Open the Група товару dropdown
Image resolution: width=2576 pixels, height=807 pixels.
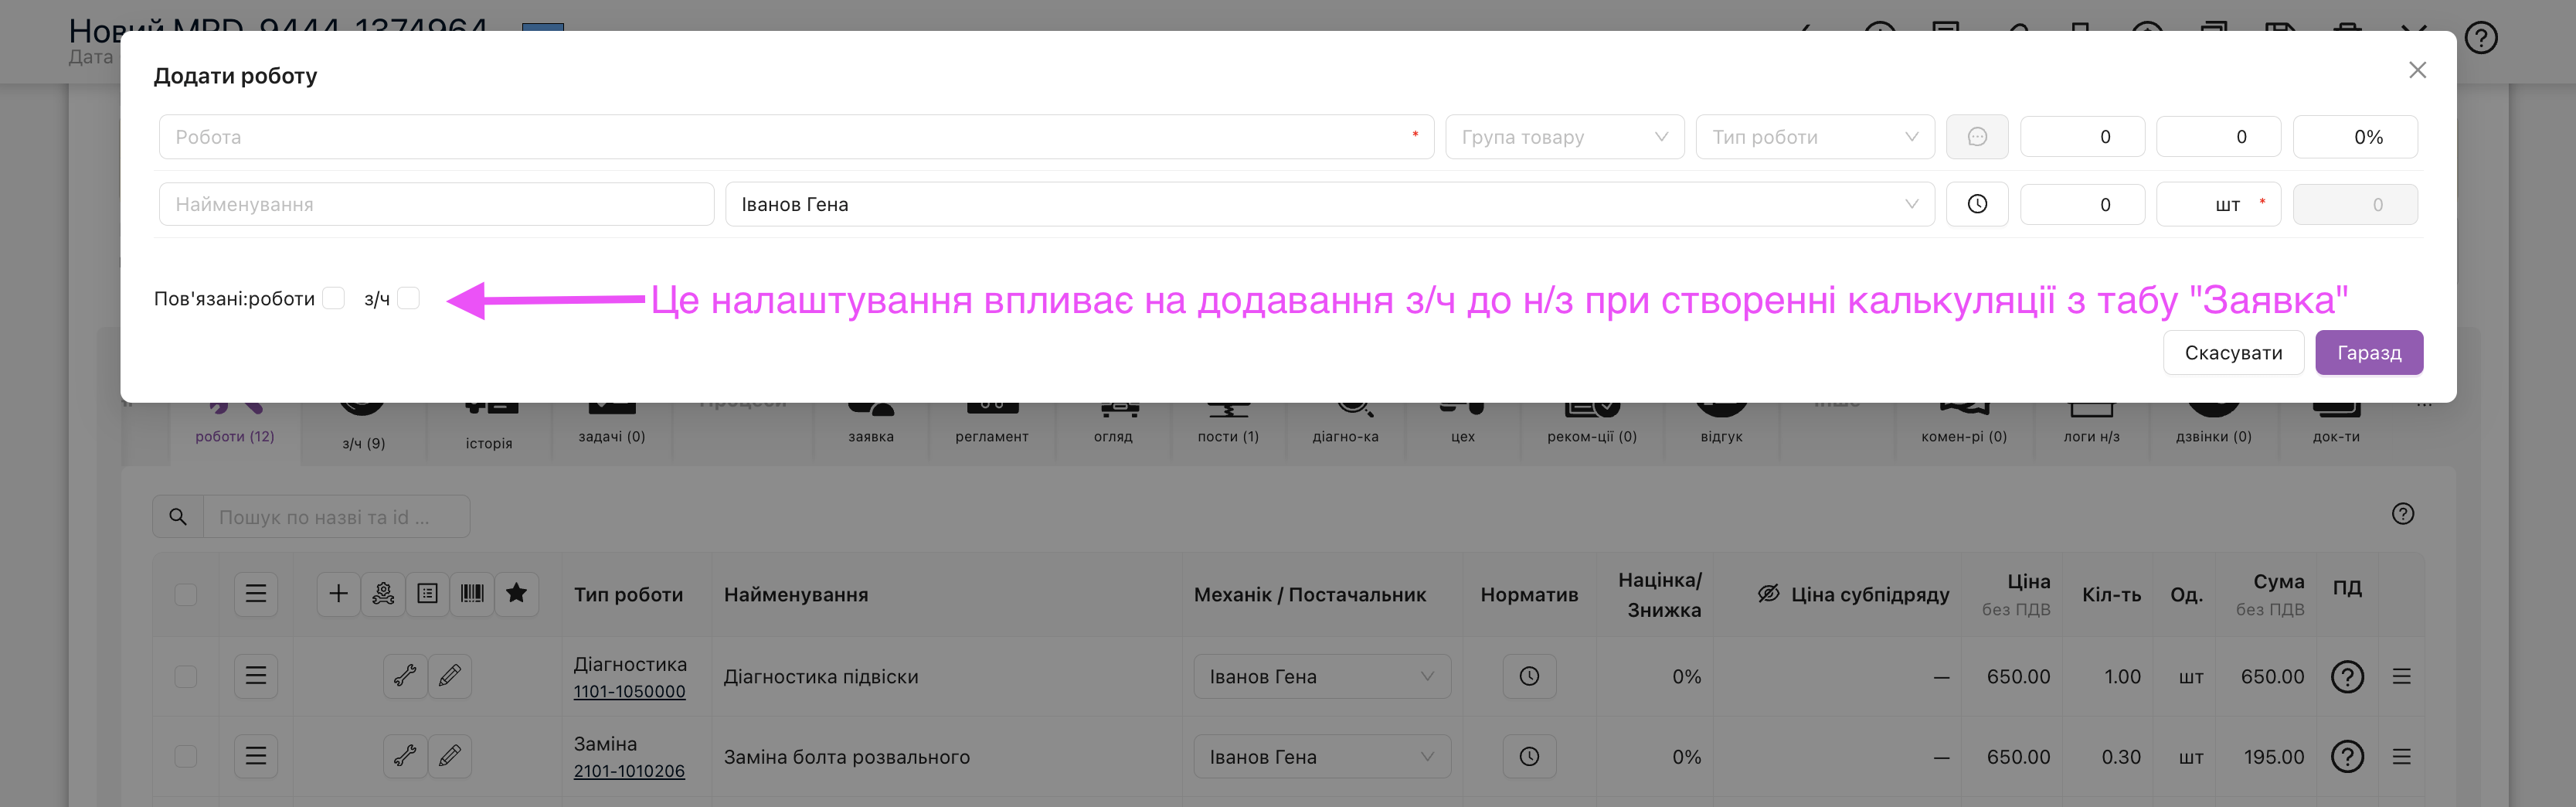[1564, 137]
